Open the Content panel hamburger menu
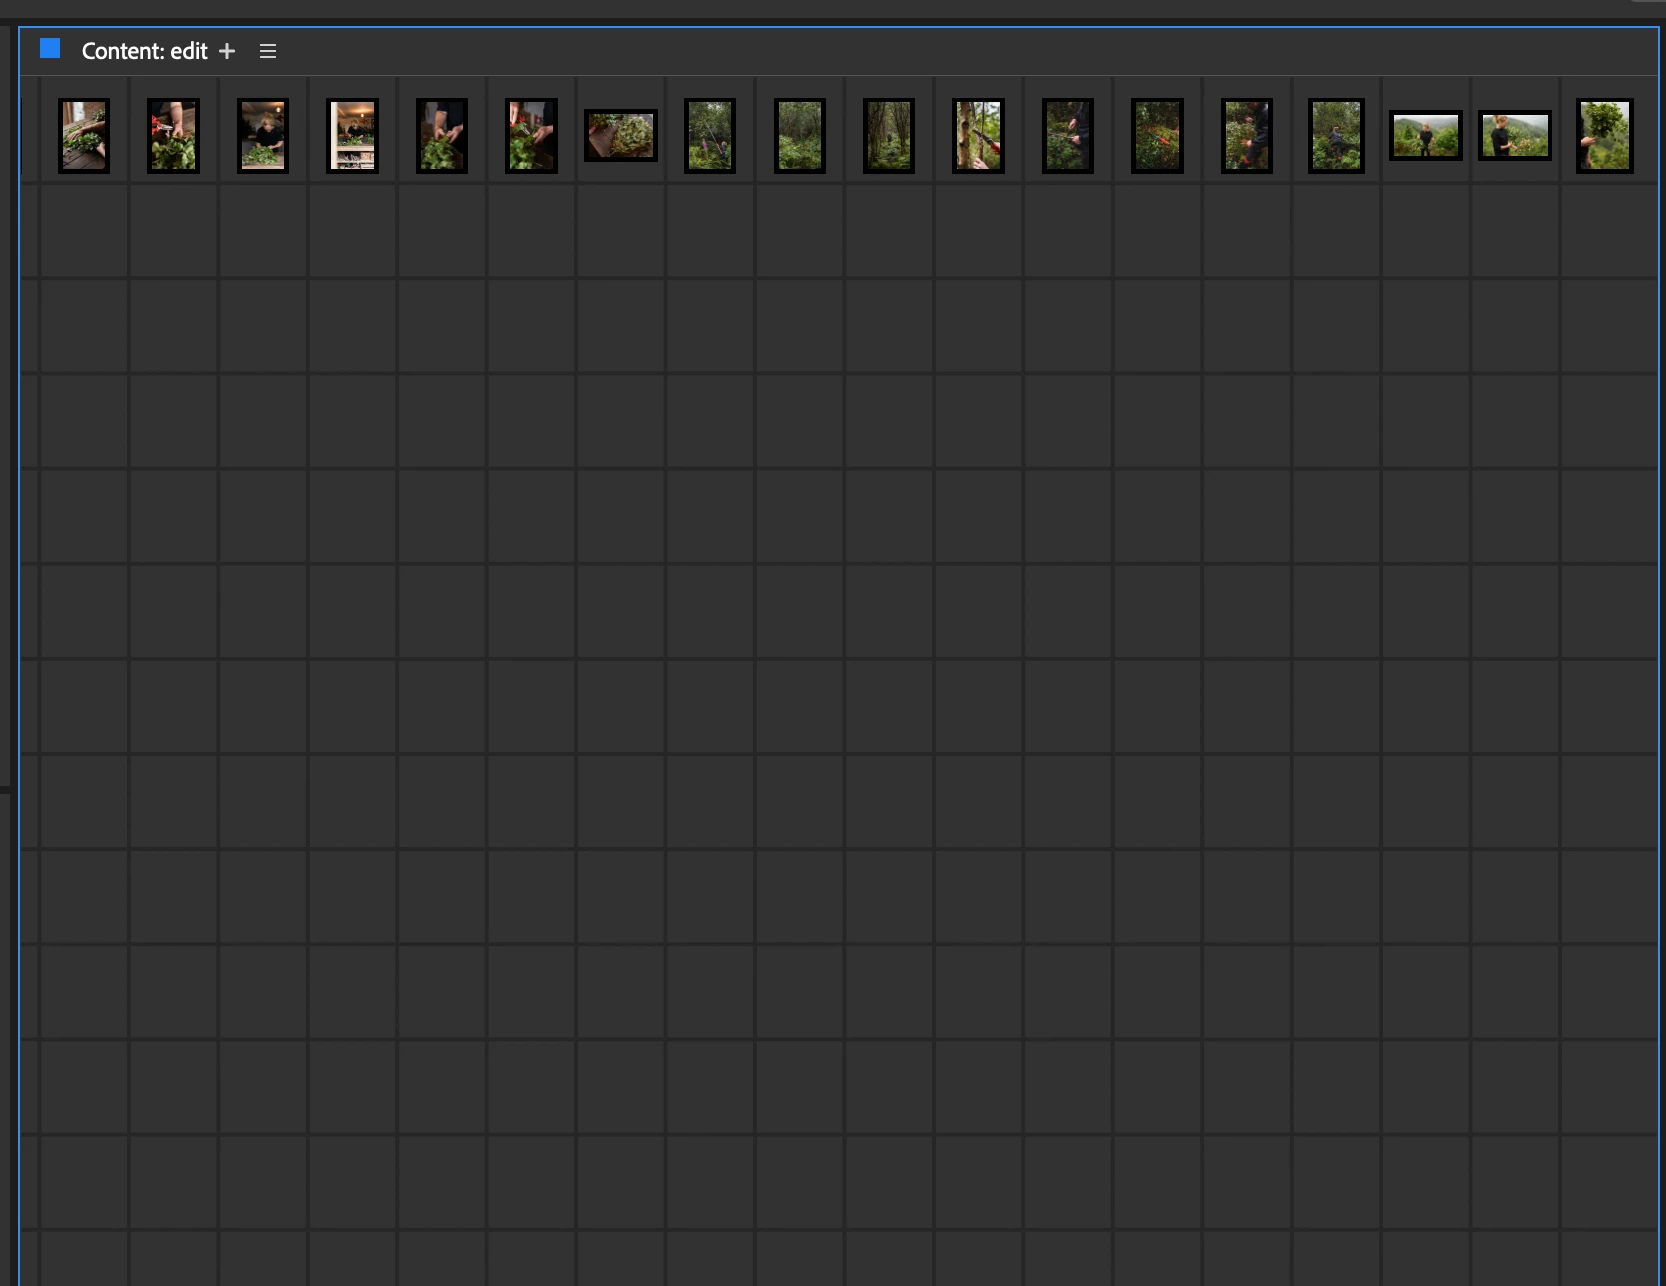 pyautogui.click(x=268, y=51)
